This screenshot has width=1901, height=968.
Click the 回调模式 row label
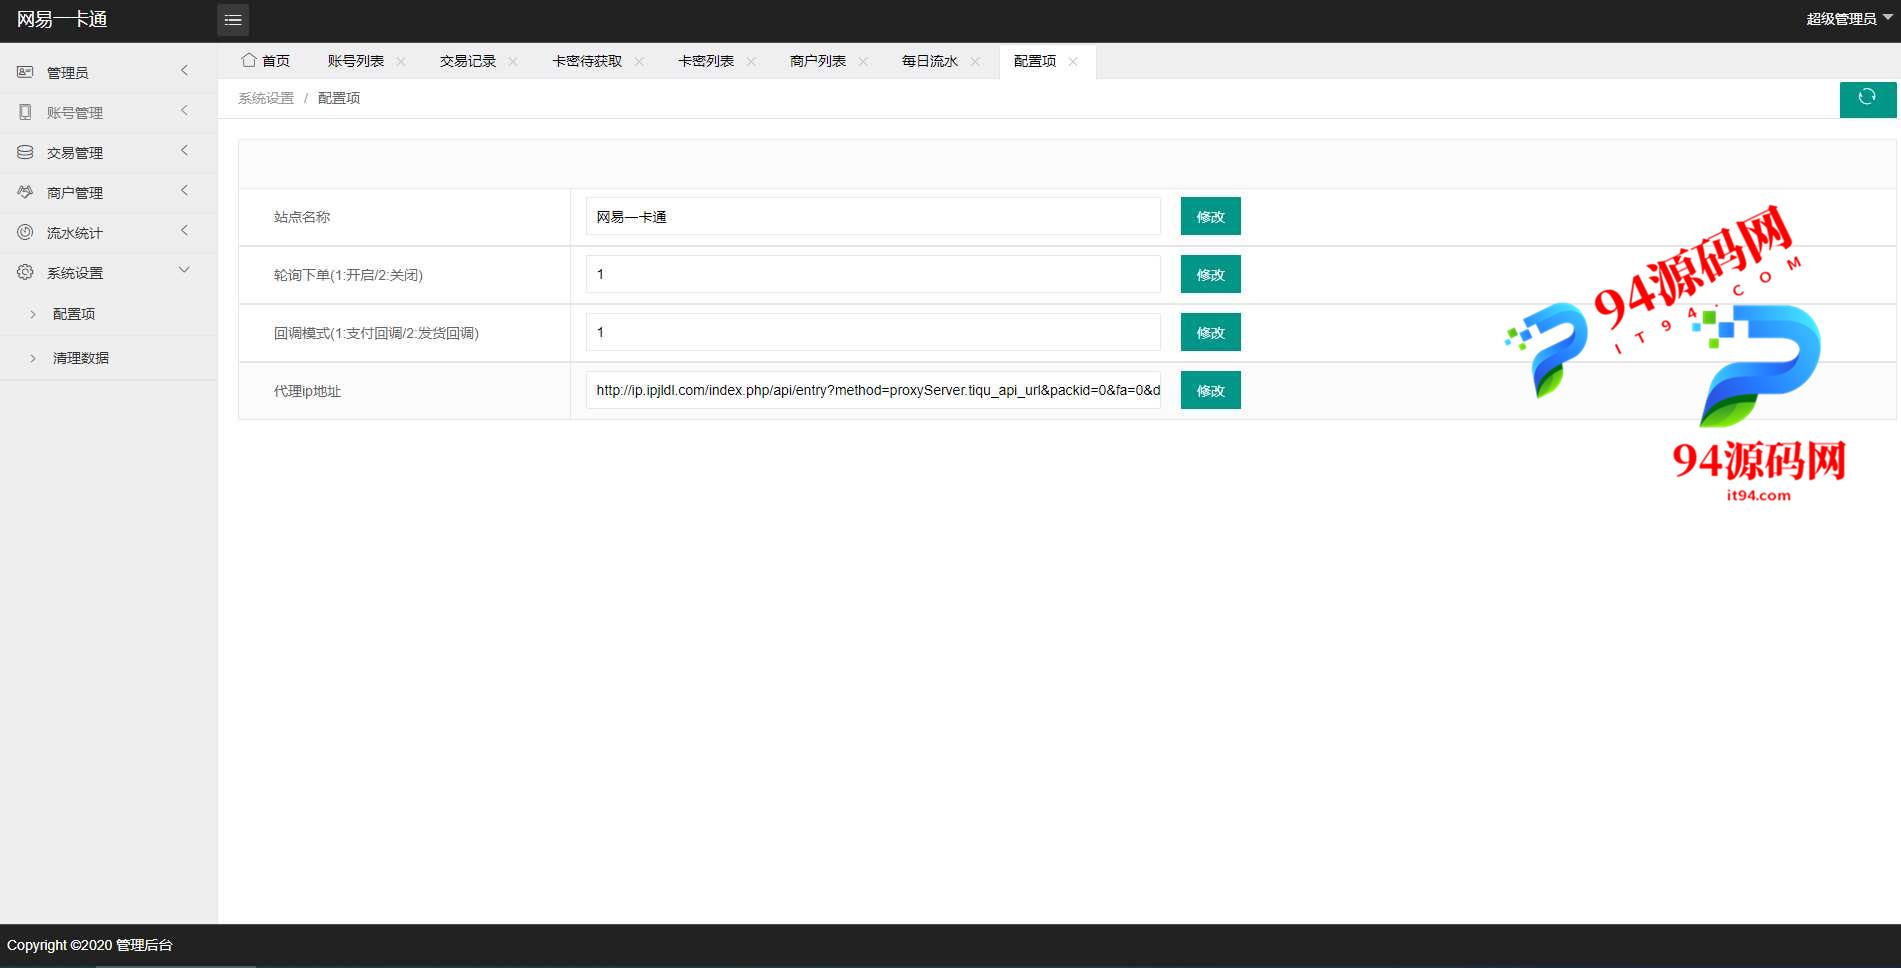point(376,333)
